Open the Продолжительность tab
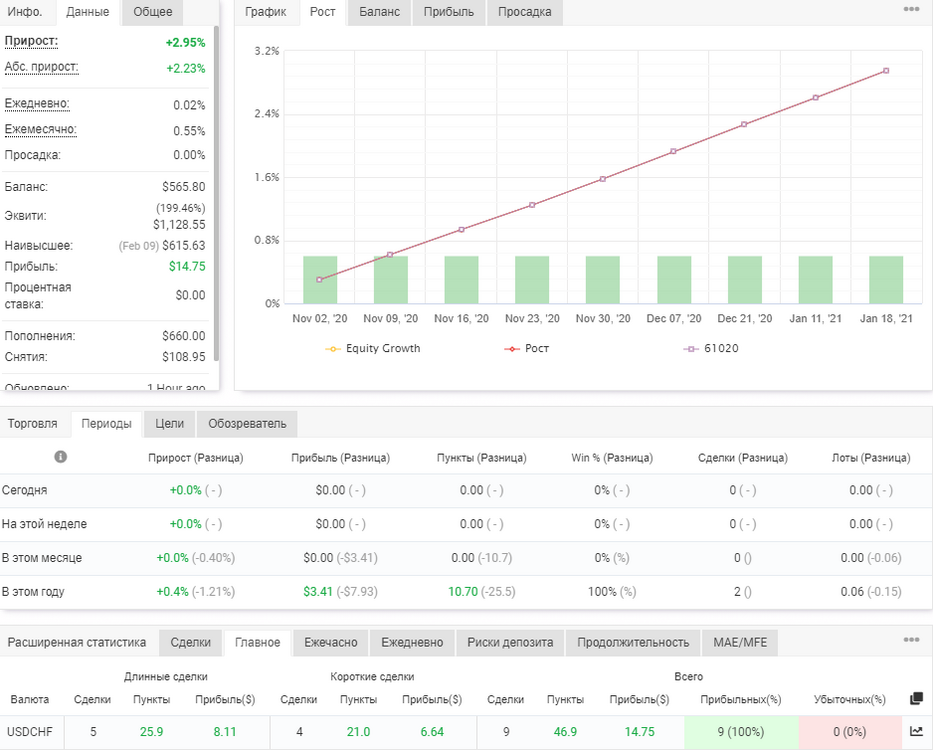The image size is (933, 750). (633, 643)
